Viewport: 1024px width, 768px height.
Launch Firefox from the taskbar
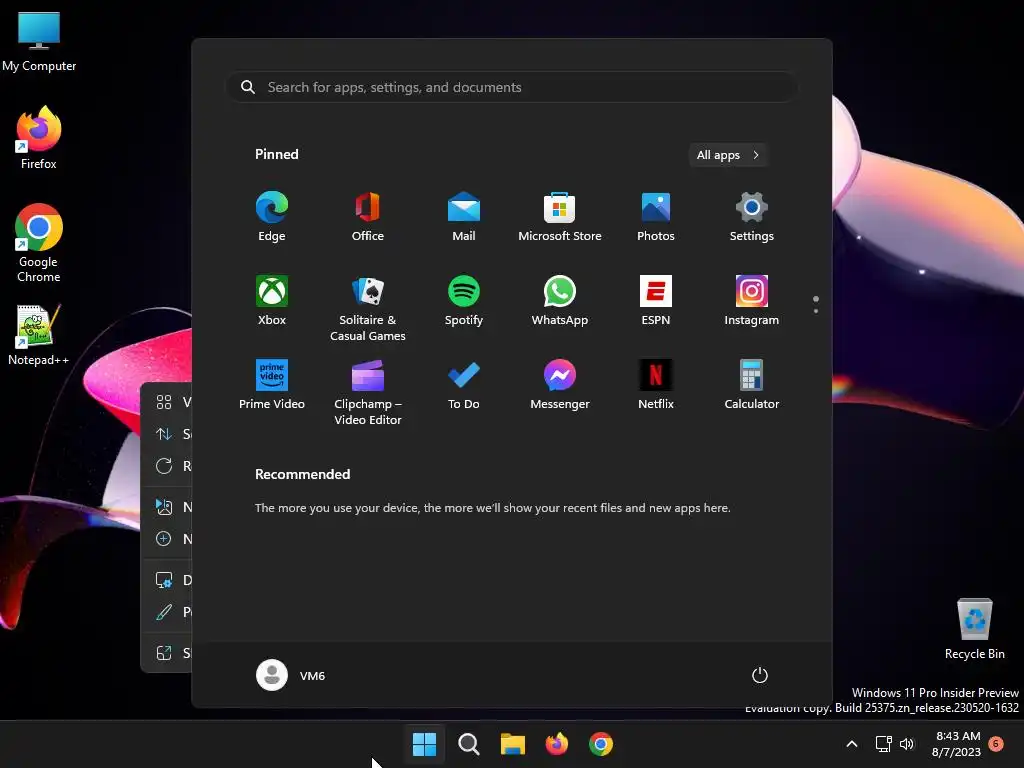556,744
